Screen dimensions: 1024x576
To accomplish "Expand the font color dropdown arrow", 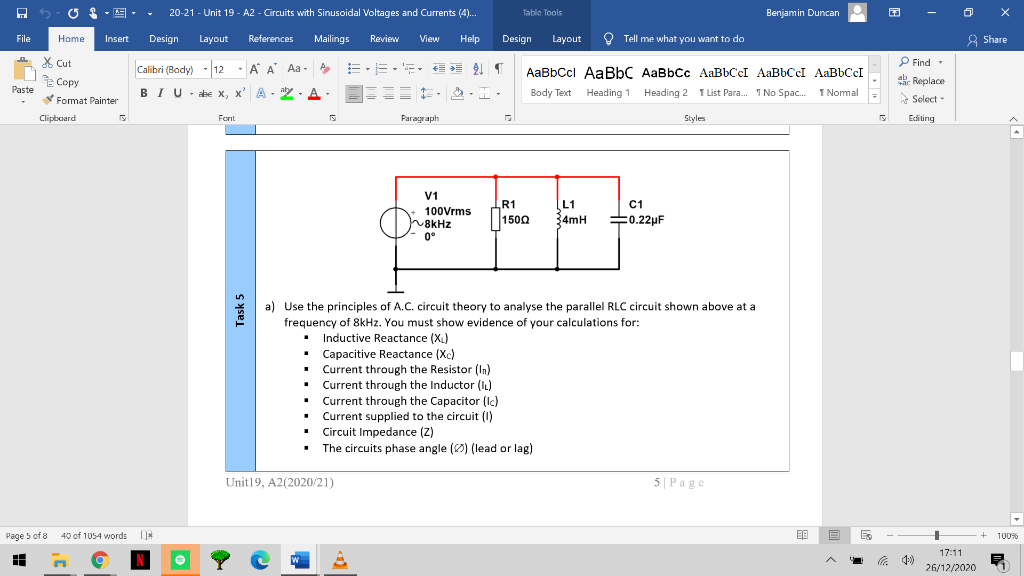I will point(327,94).
